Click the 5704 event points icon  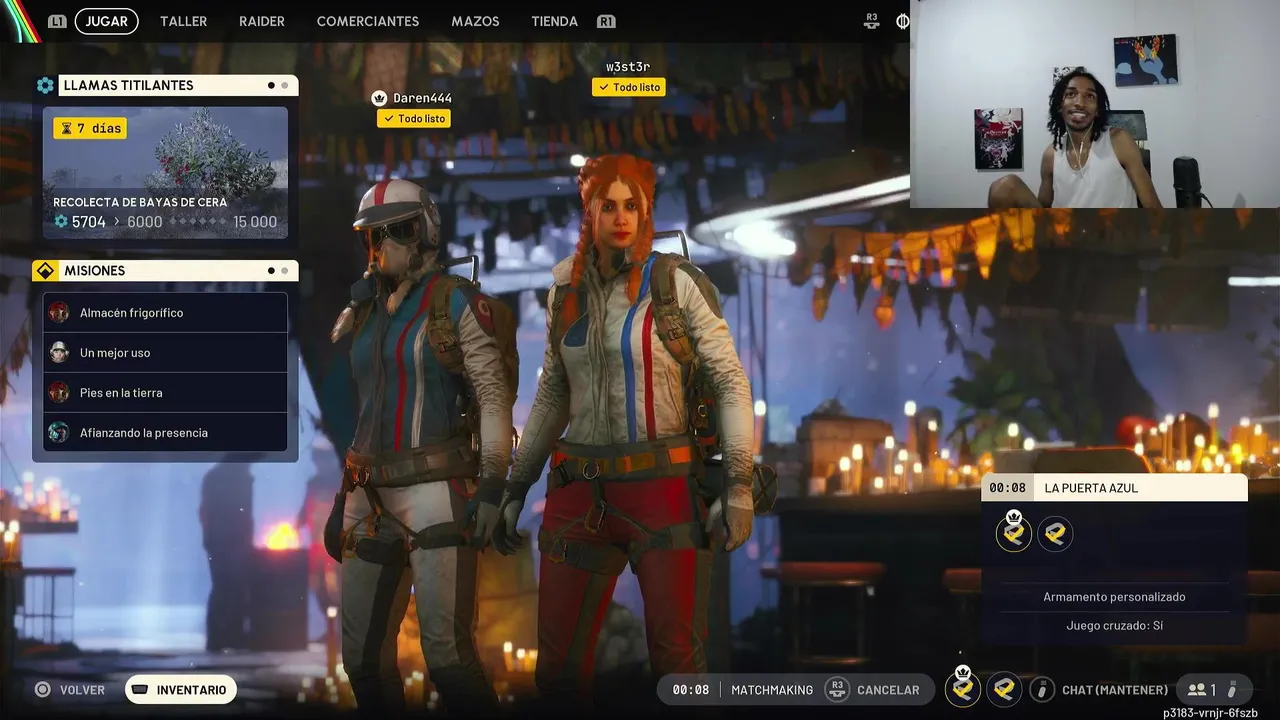[61, 222]
